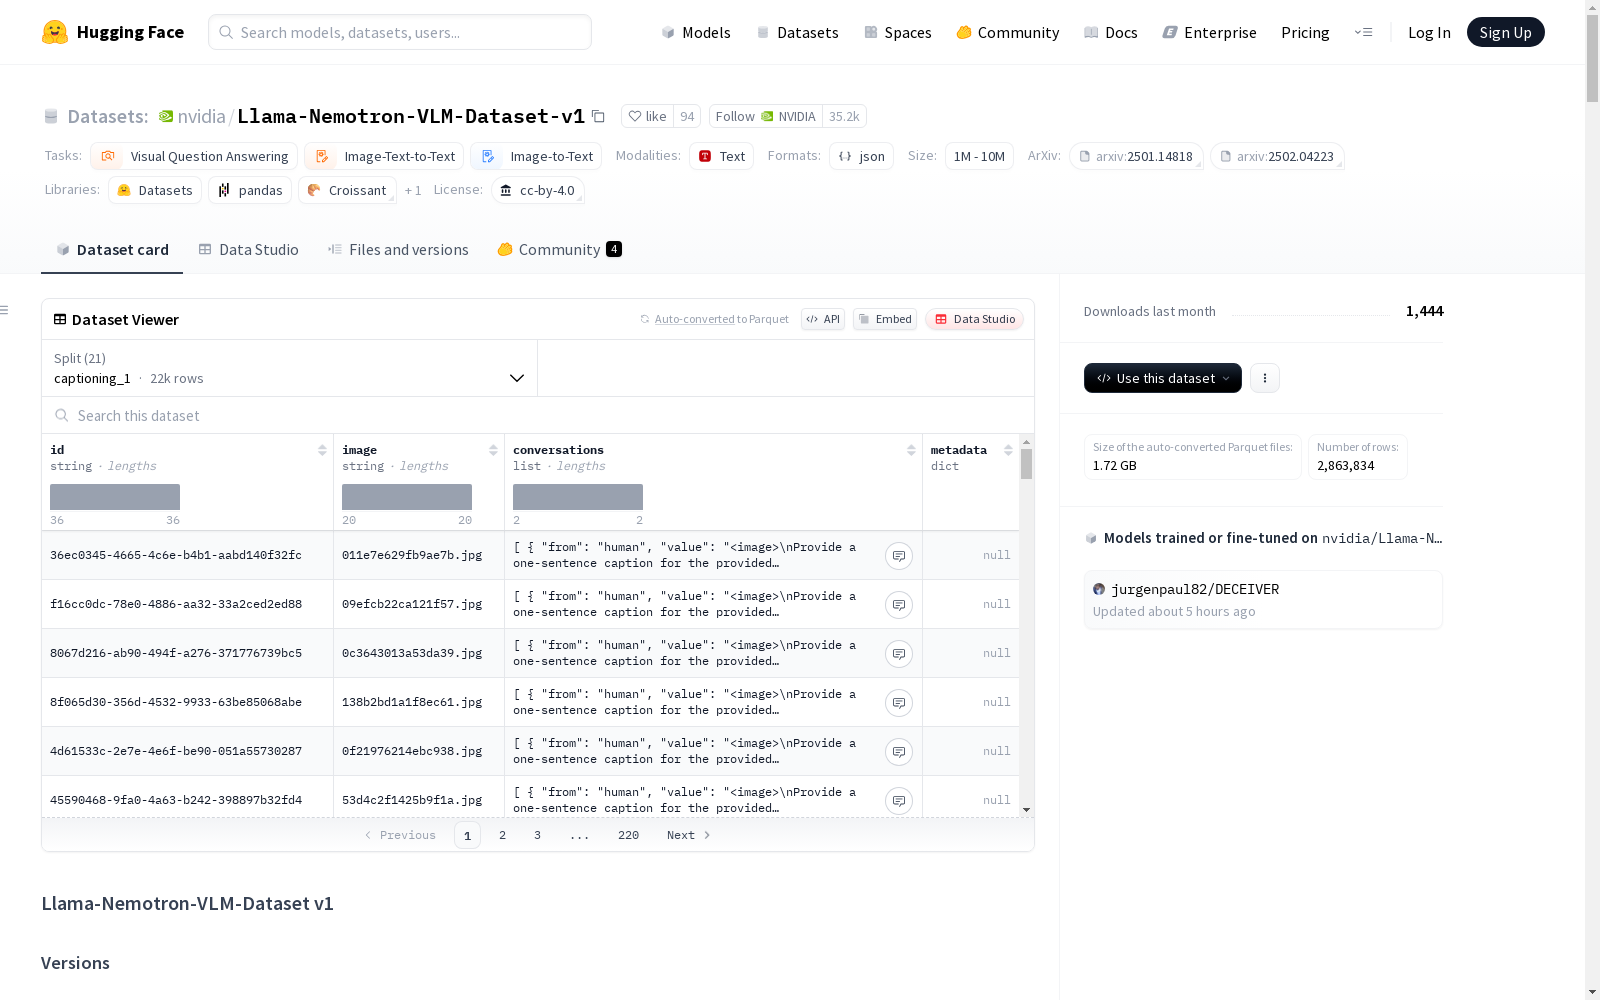Switch to the Dataset card tab

pyautogui.click(x=112, y=249)
